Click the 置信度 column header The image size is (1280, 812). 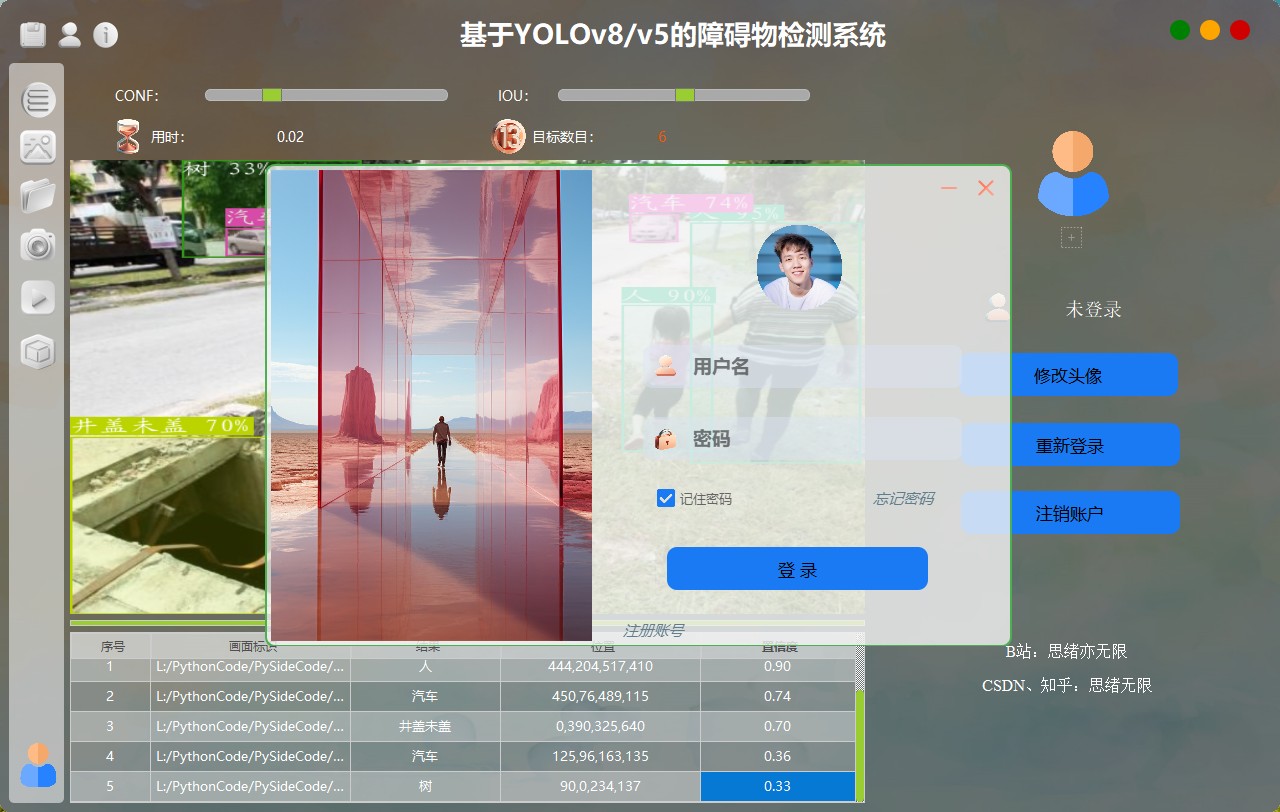click(779, 646)
